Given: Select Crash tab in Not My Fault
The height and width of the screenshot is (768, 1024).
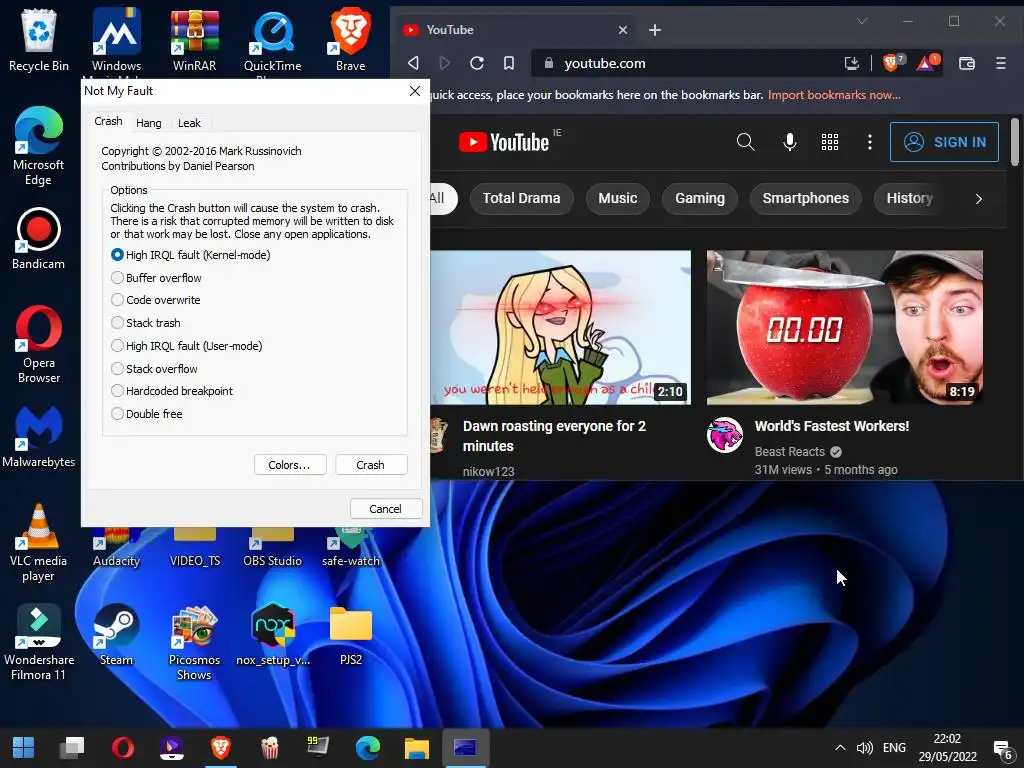Looking at the screenshot, I should click(108, 121).
